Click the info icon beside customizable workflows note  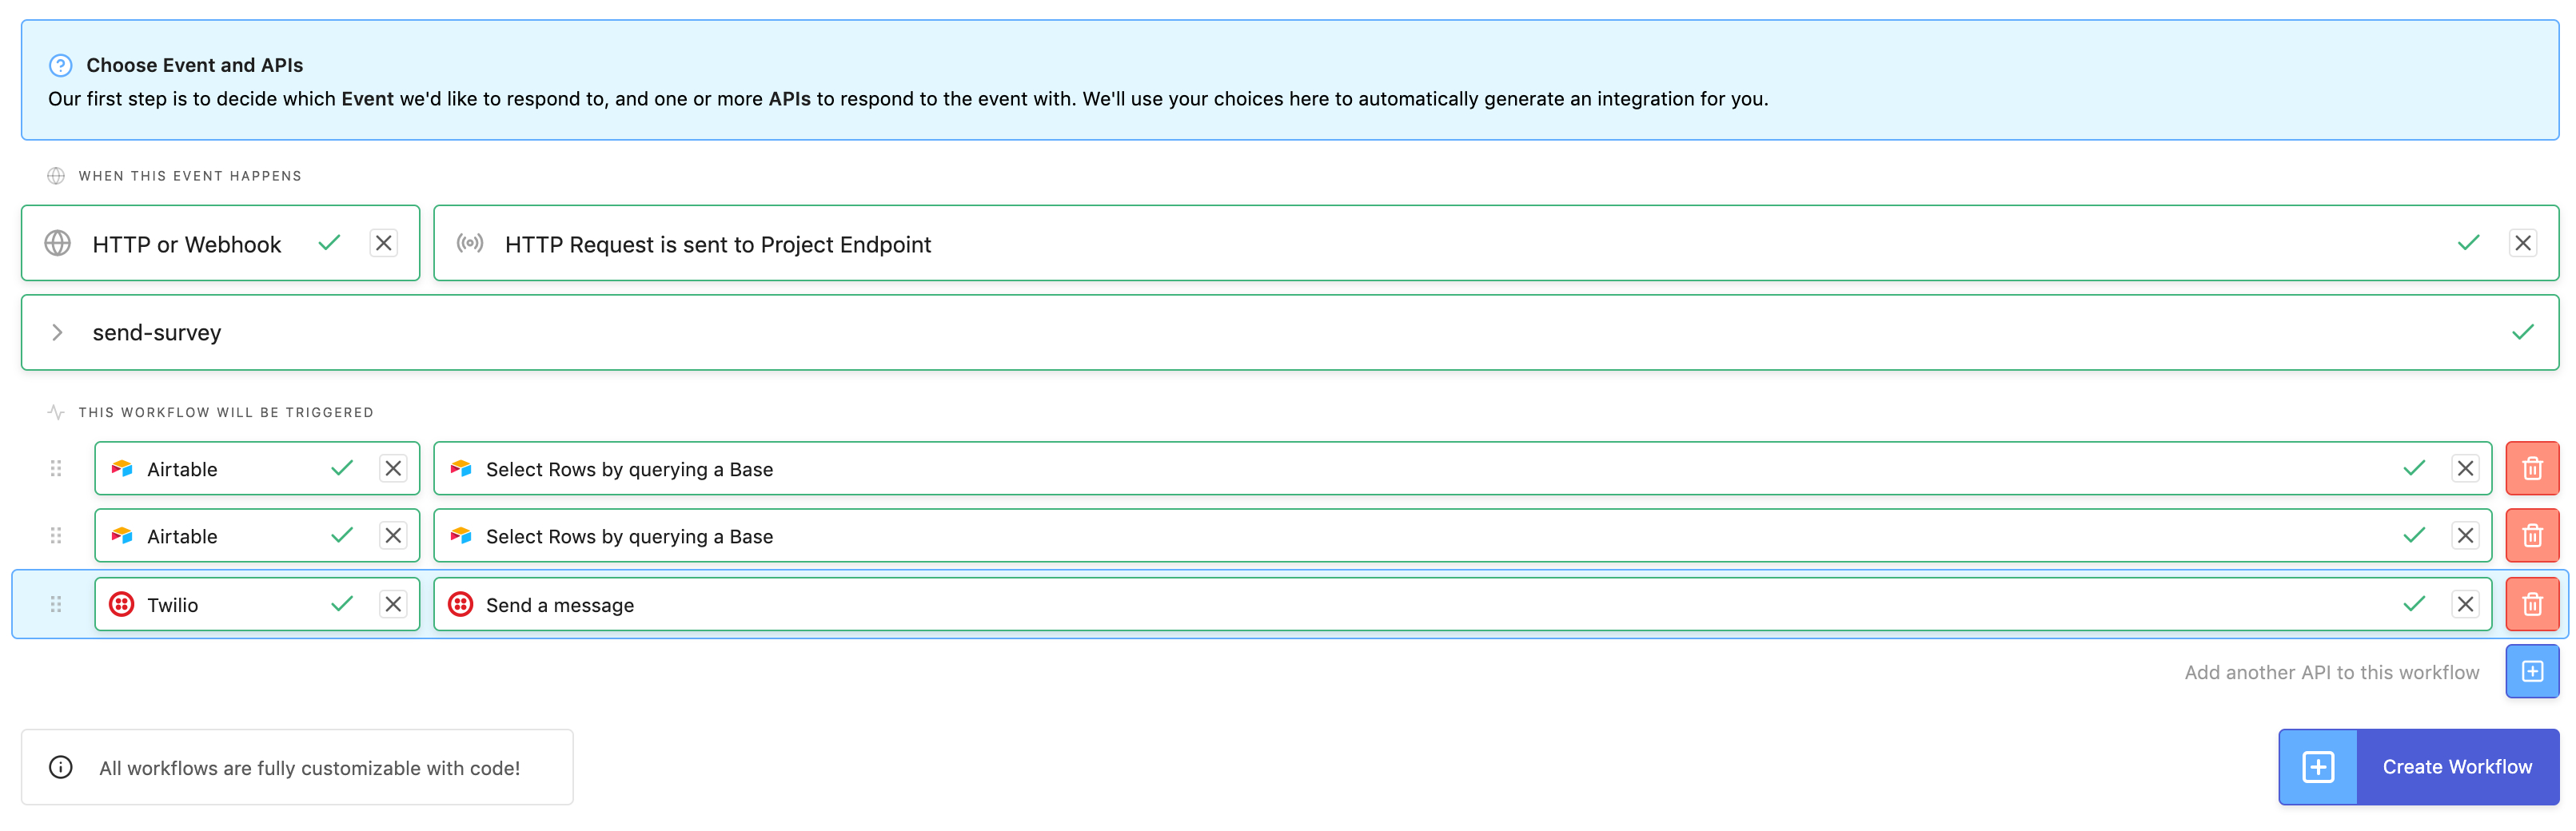[x=61, y=767]
